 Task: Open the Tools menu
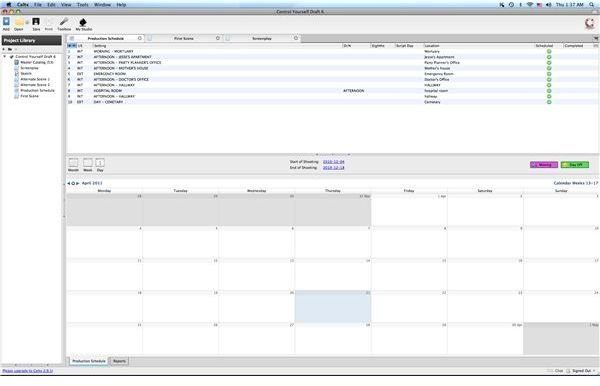coord(83,5)
